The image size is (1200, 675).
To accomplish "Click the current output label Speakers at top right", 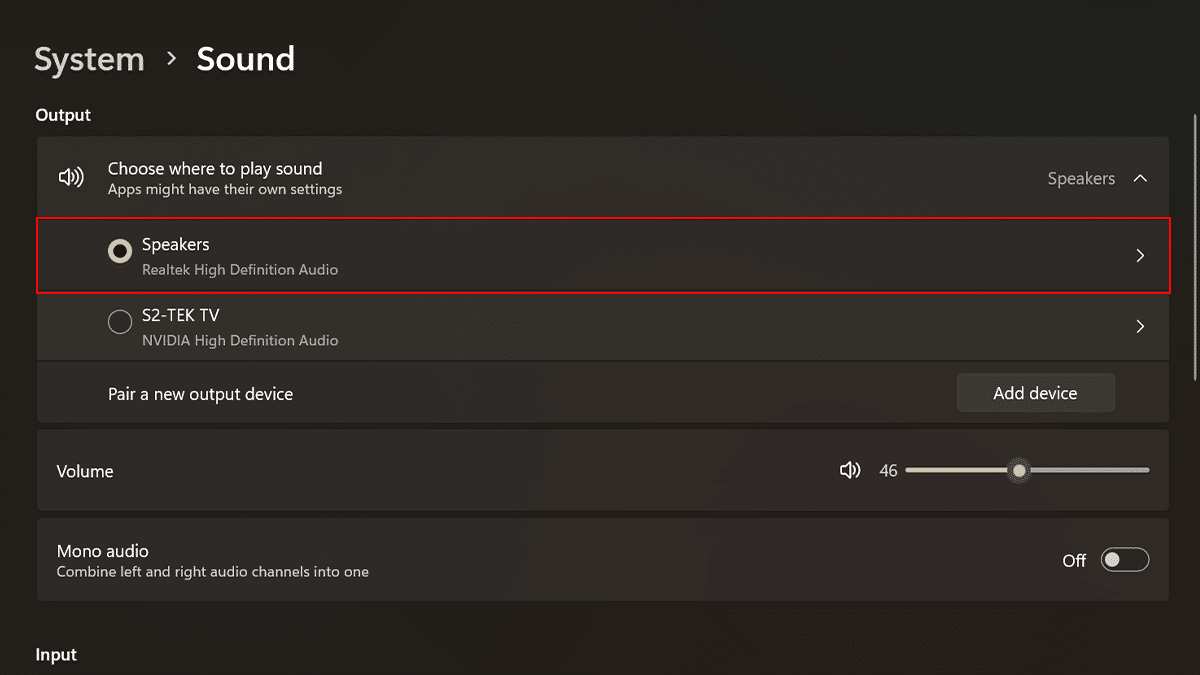I will tap(1080, 179).
